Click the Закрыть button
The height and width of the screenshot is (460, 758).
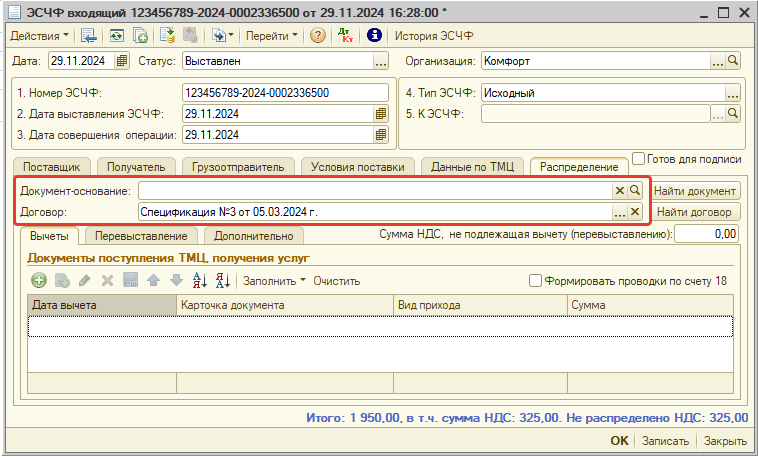[x=725, y=441]
